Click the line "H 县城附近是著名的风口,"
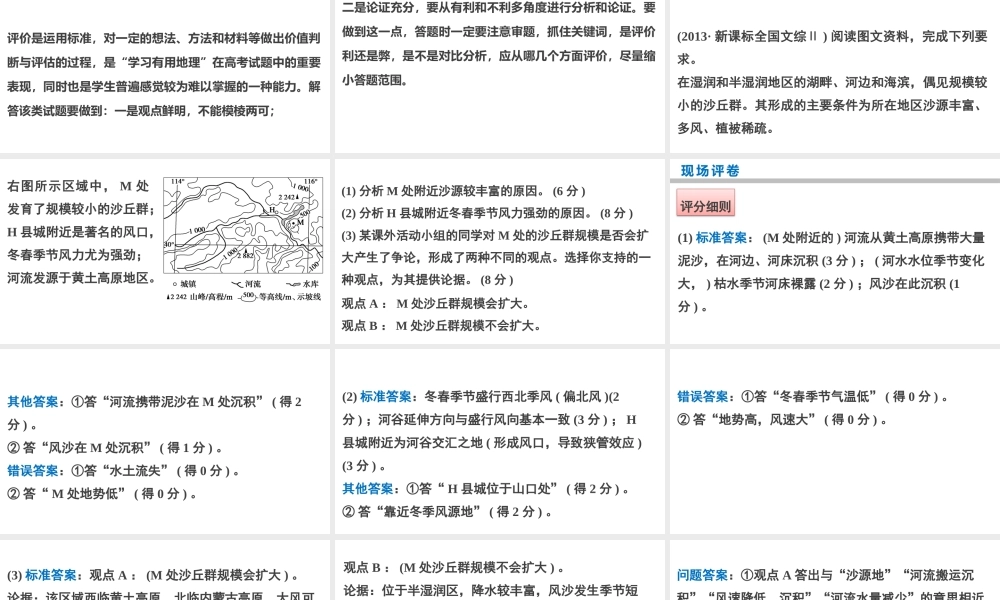This screenshot has height=600, width=1000. pyautogui.click(x=80, y=232)
